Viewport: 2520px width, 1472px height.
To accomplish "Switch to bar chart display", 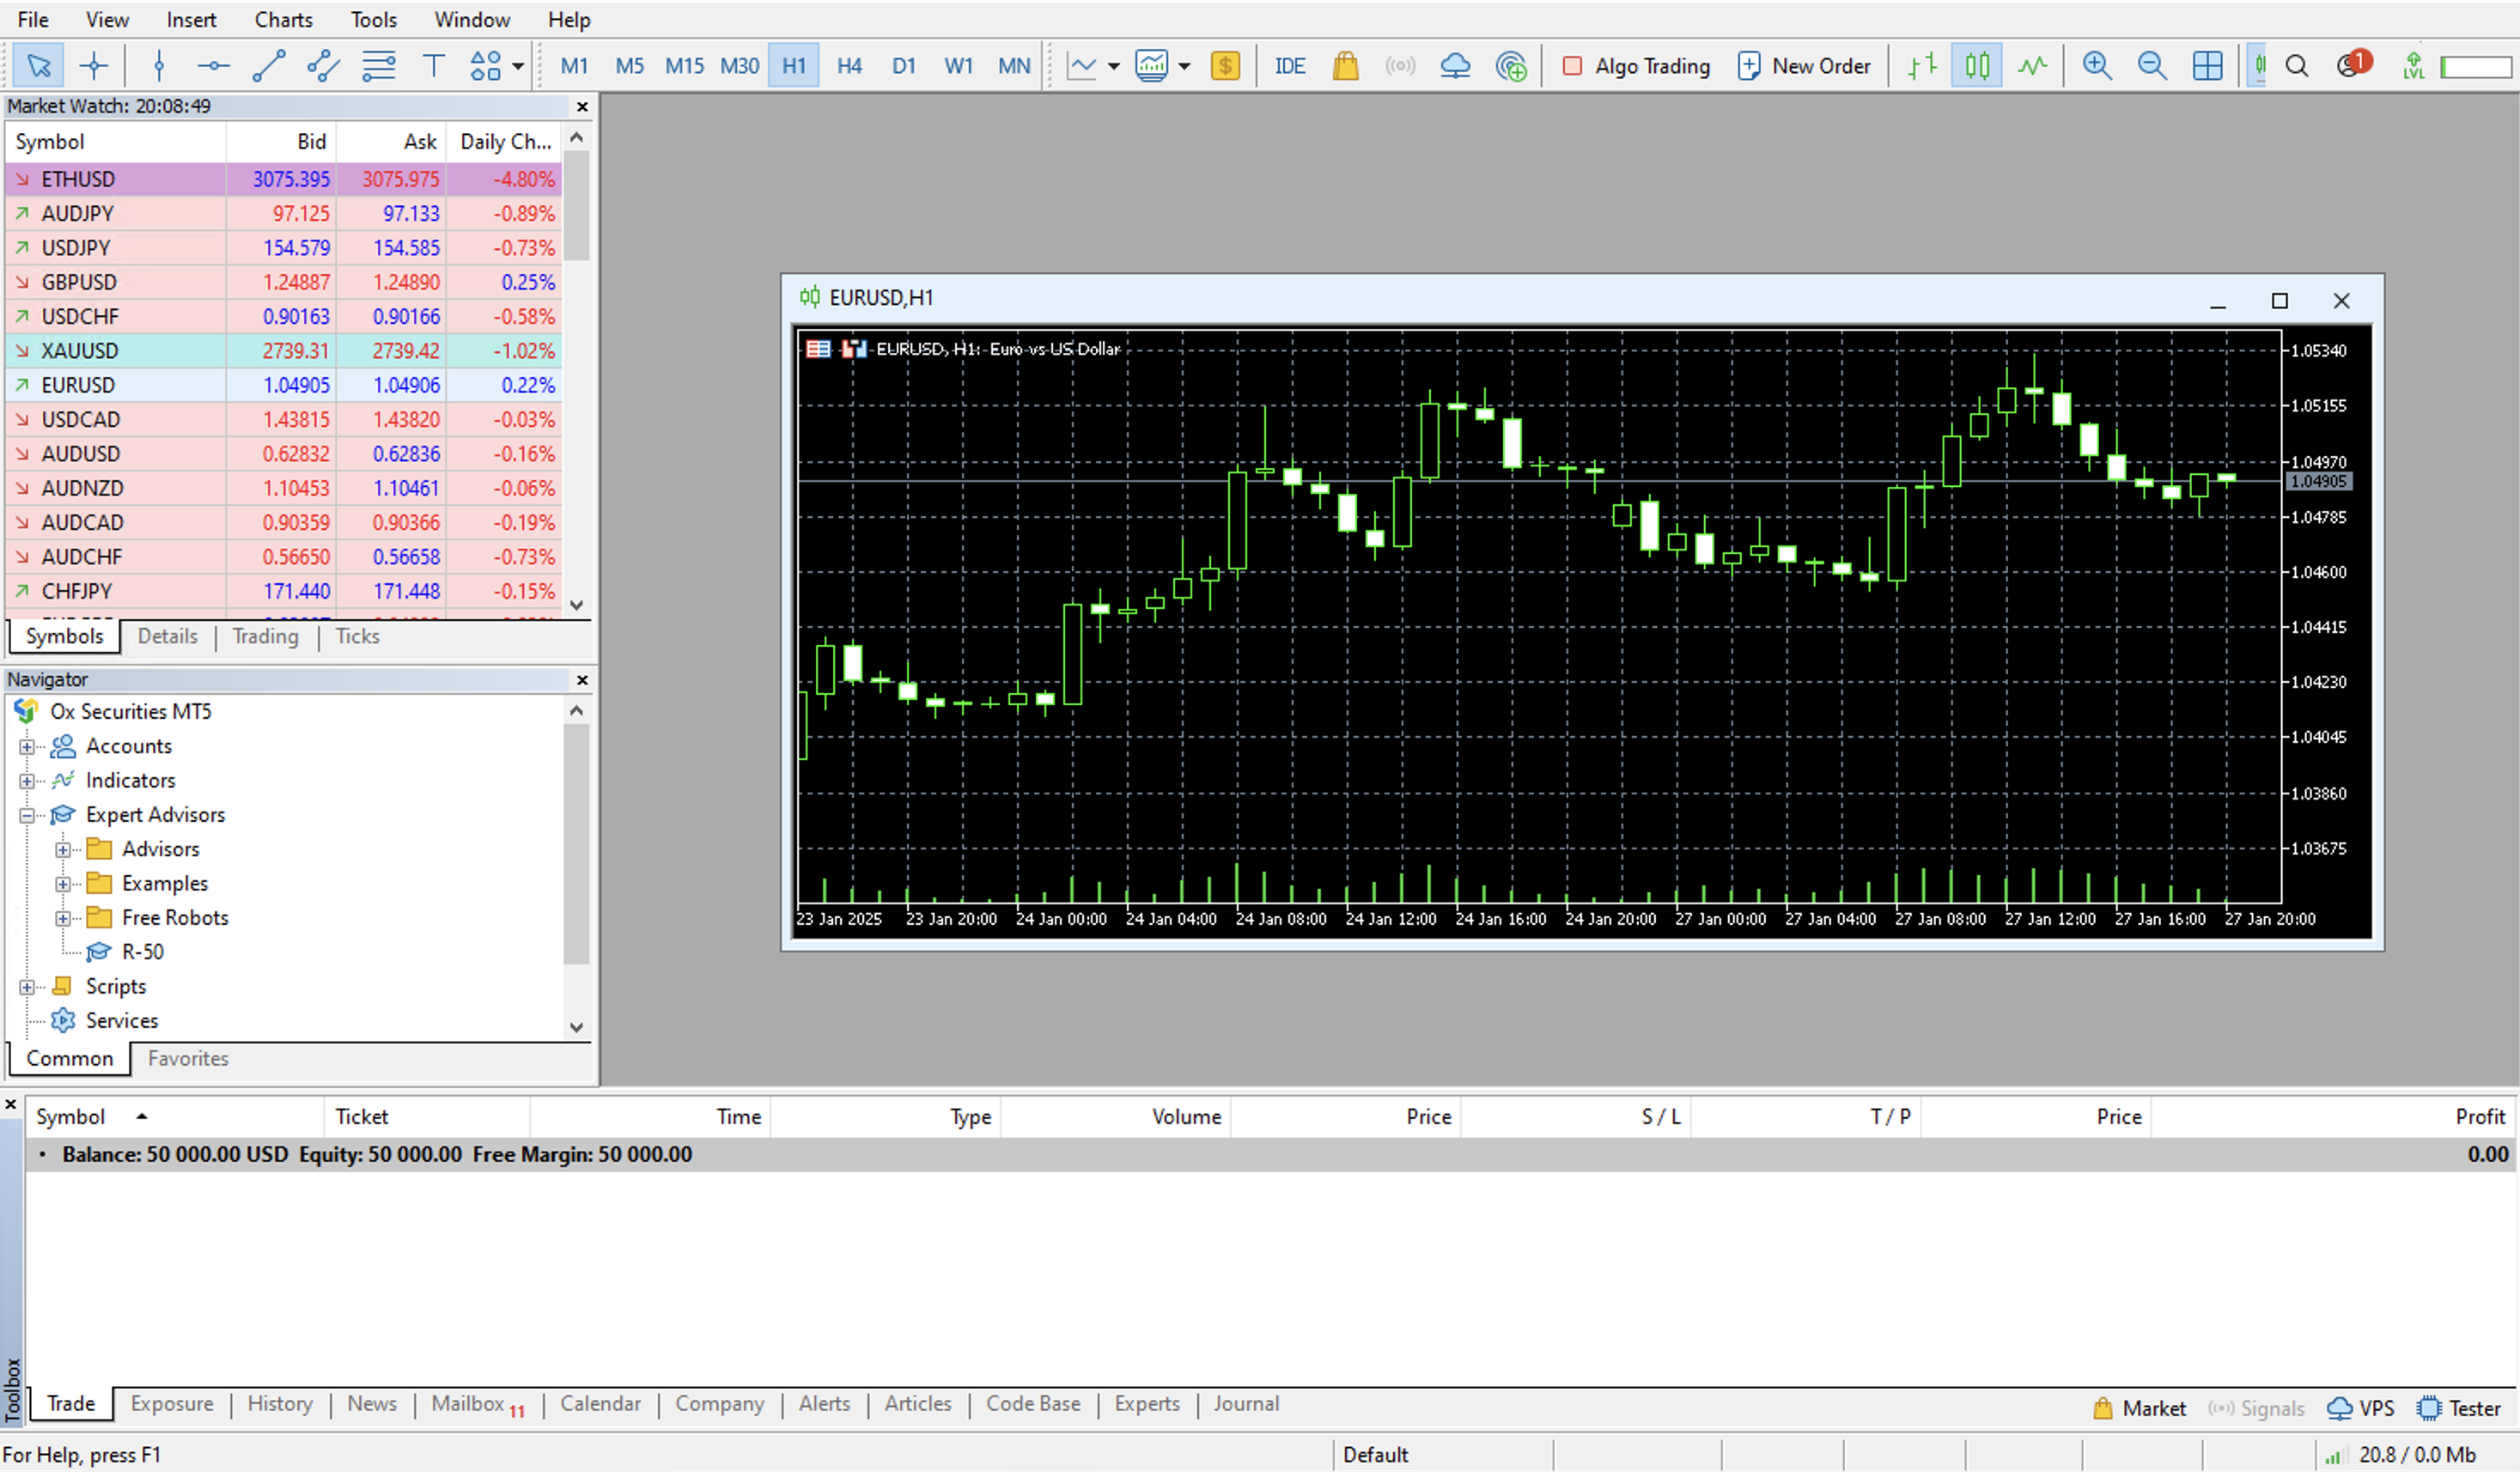I will 1922,66.
